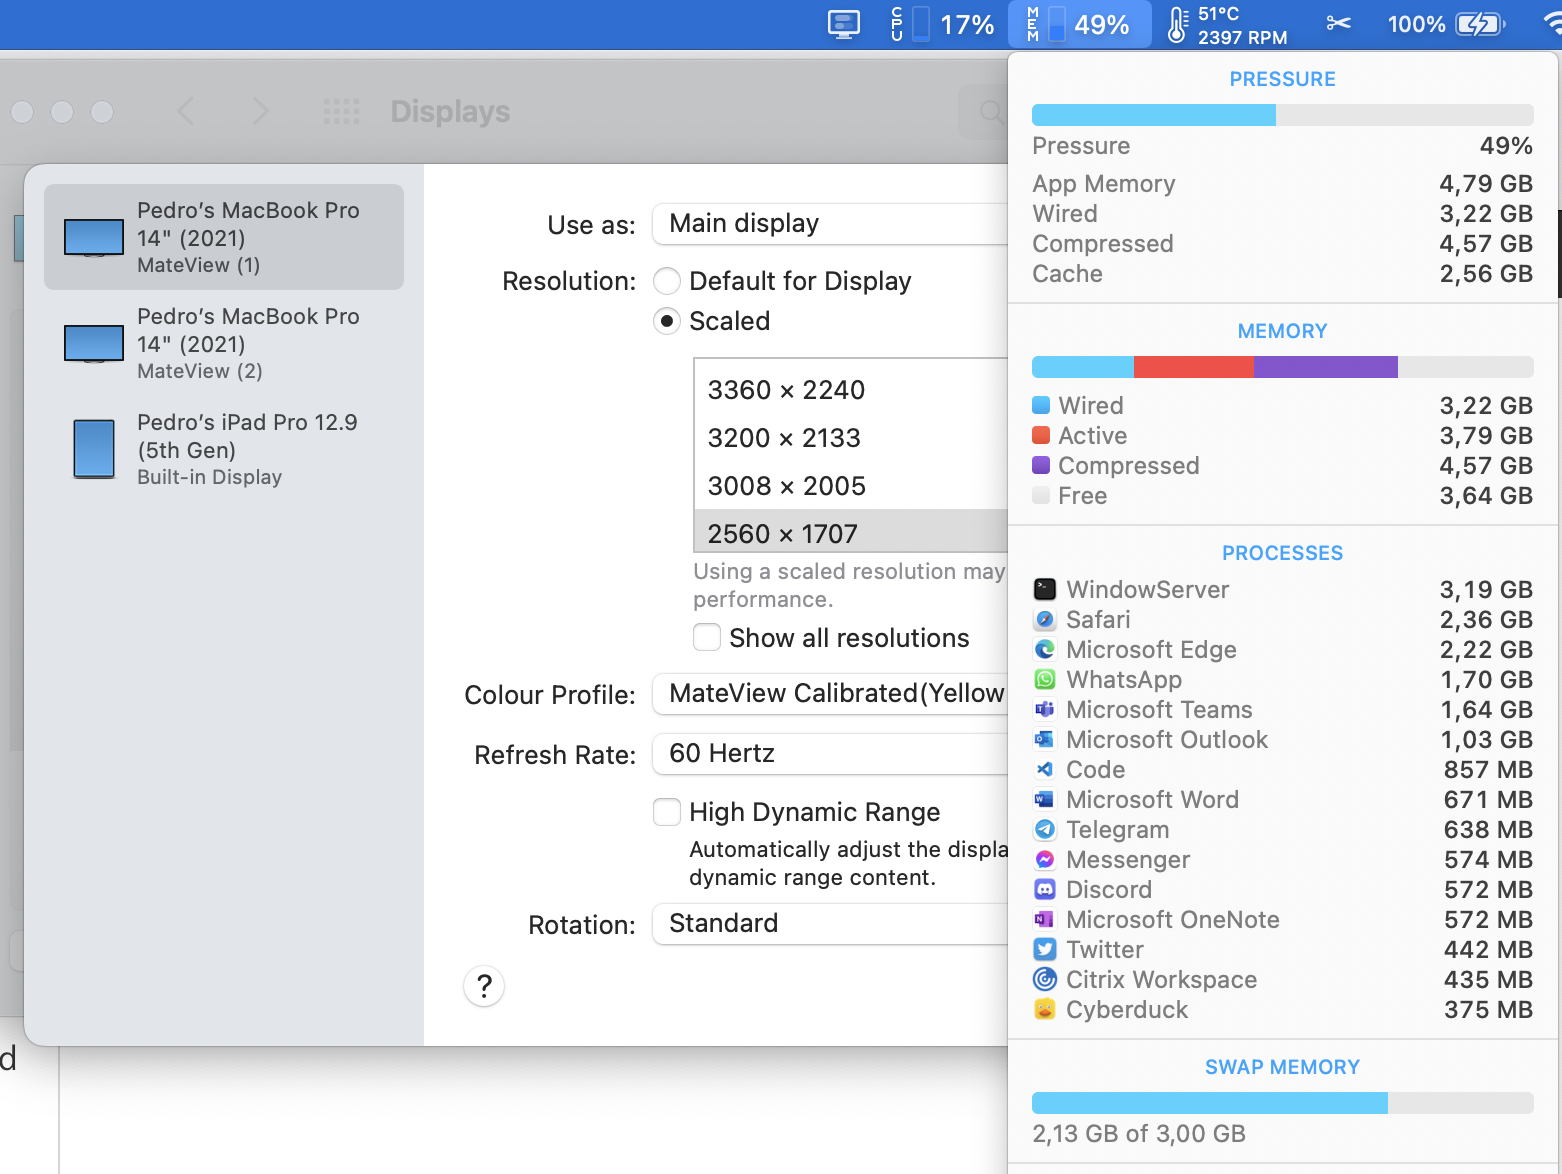This screenshot has height=1174, width=1562.
Task: Click the Citrix Workspace process icon
Action: point(1045,979)
